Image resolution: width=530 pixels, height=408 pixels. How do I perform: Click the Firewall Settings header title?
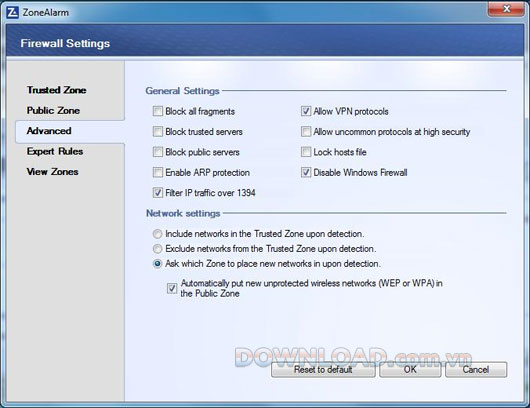tap(65, 43)
